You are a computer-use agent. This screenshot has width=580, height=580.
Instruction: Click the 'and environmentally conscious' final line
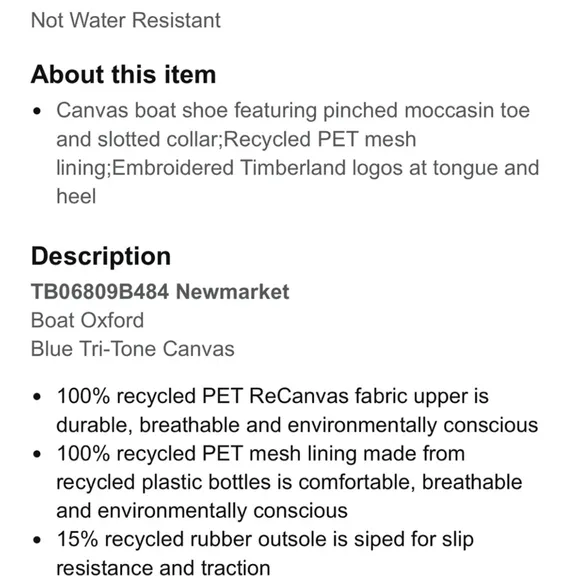(x=202, y=511)
